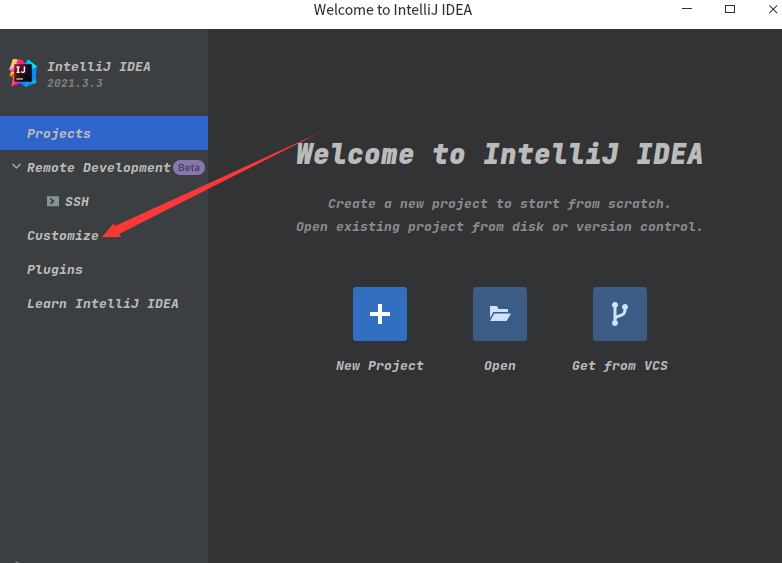The width and height of the screenshot is (782, 563).
Task: Click the 'Open existing project from disk' text
Action: point(499,227)
